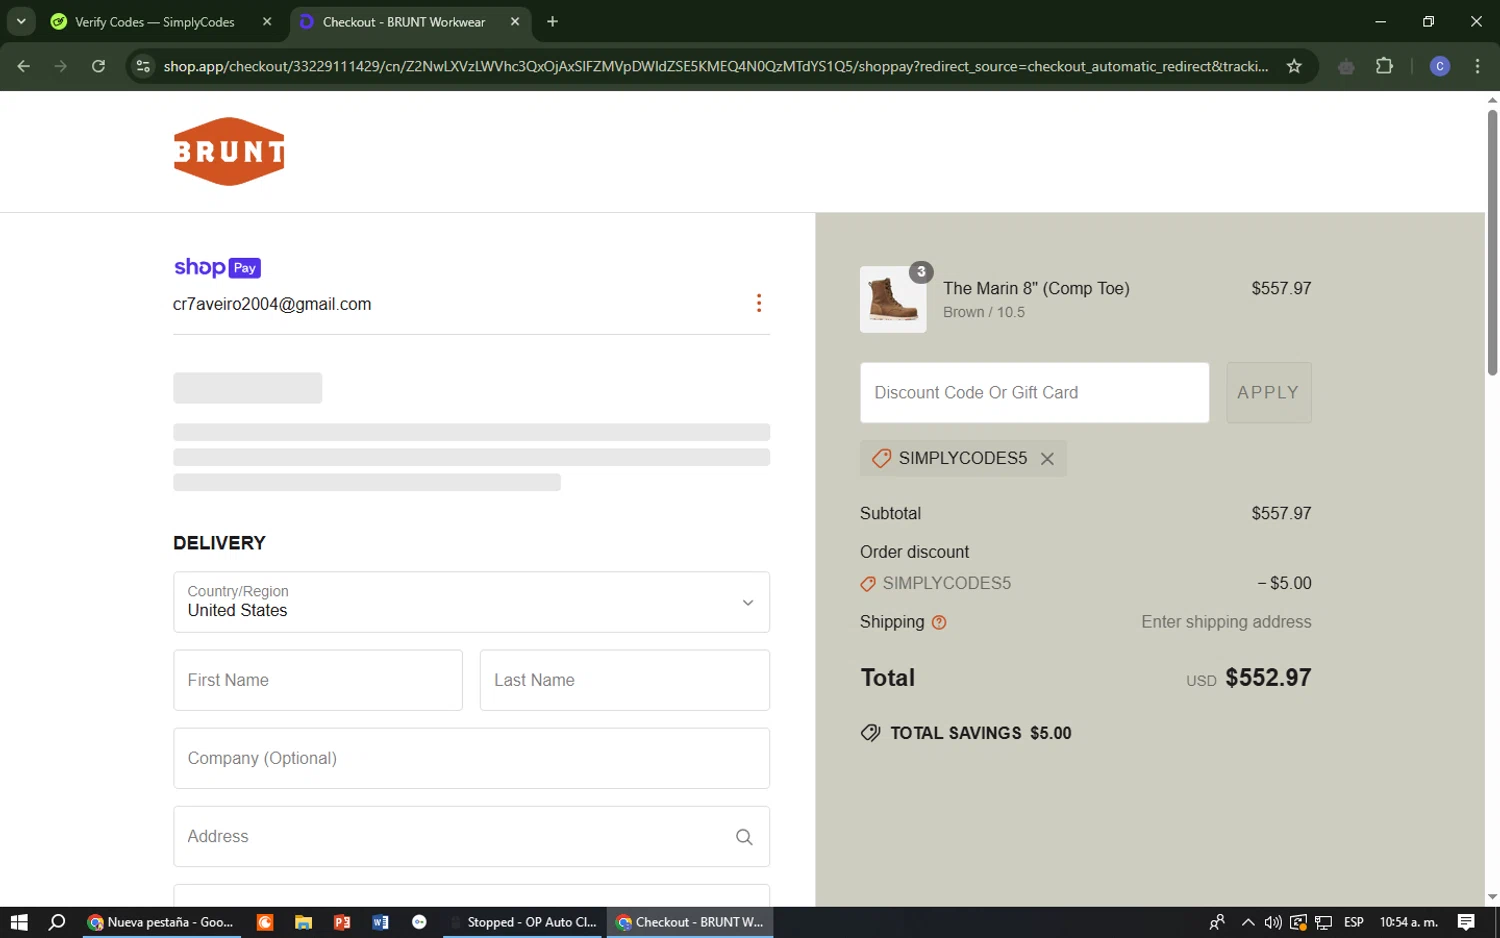Close the Checkout BRUNT Workwear tab
Screen dimensions: 1500x938
pos(515,21)
